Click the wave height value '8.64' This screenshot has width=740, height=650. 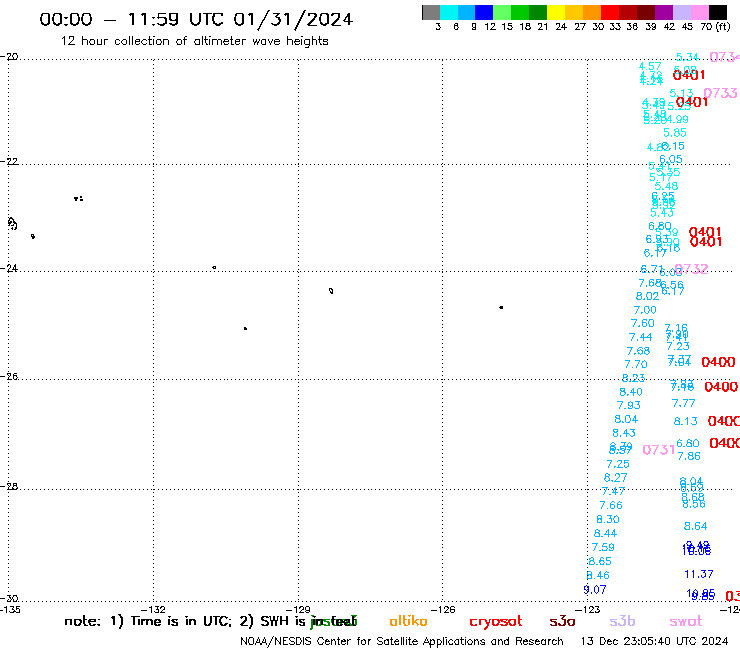pyautogui.click(x=696, y=526)
